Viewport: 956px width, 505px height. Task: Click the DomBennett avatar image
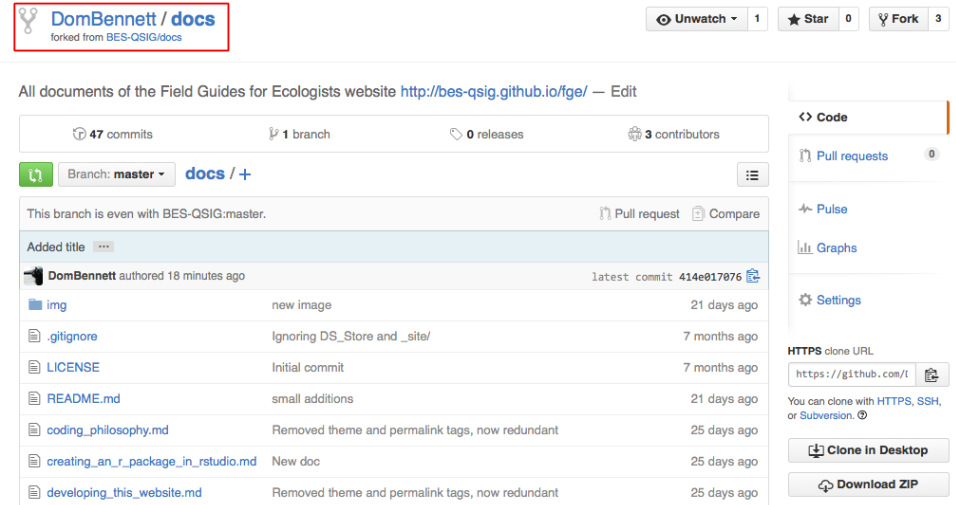[x=34, y=276]
